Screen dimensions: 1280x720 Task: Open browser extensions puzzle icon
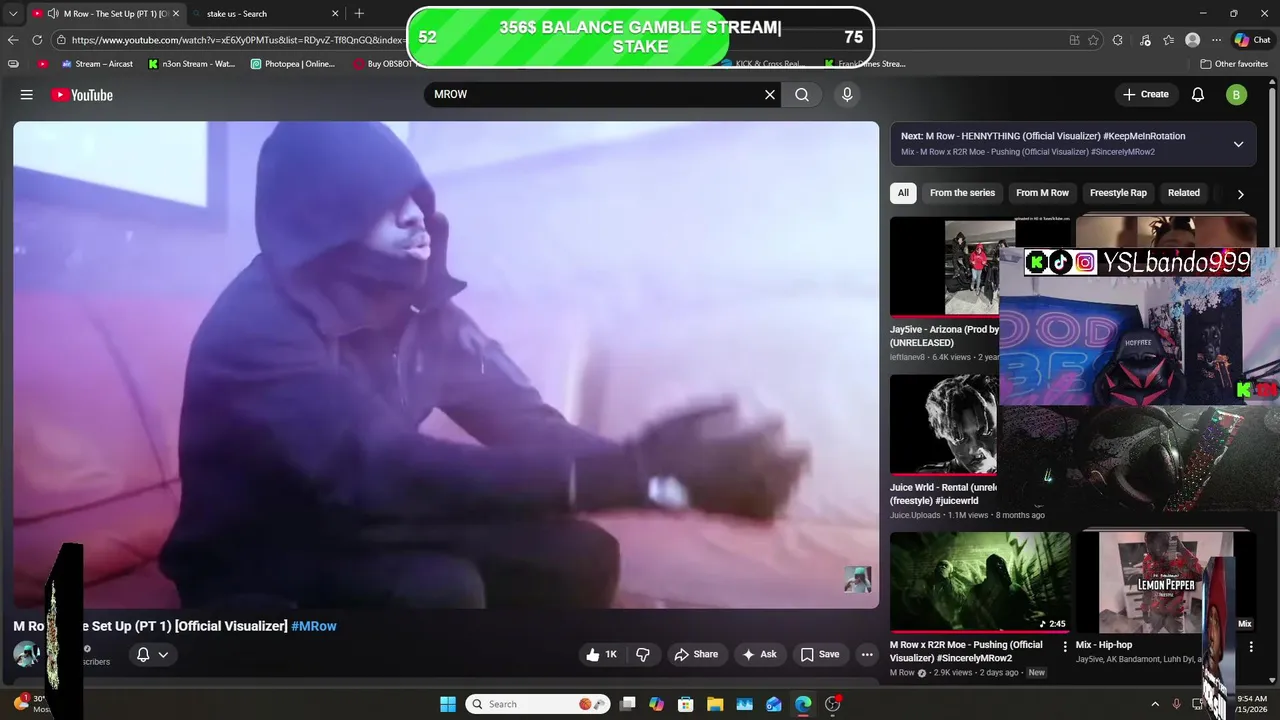[x=1118, y=40]
